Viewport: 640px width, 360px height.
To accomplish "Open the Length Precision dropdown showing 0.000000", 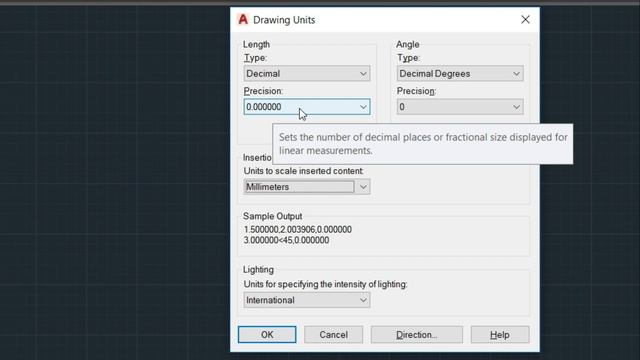I will [307, 107].
